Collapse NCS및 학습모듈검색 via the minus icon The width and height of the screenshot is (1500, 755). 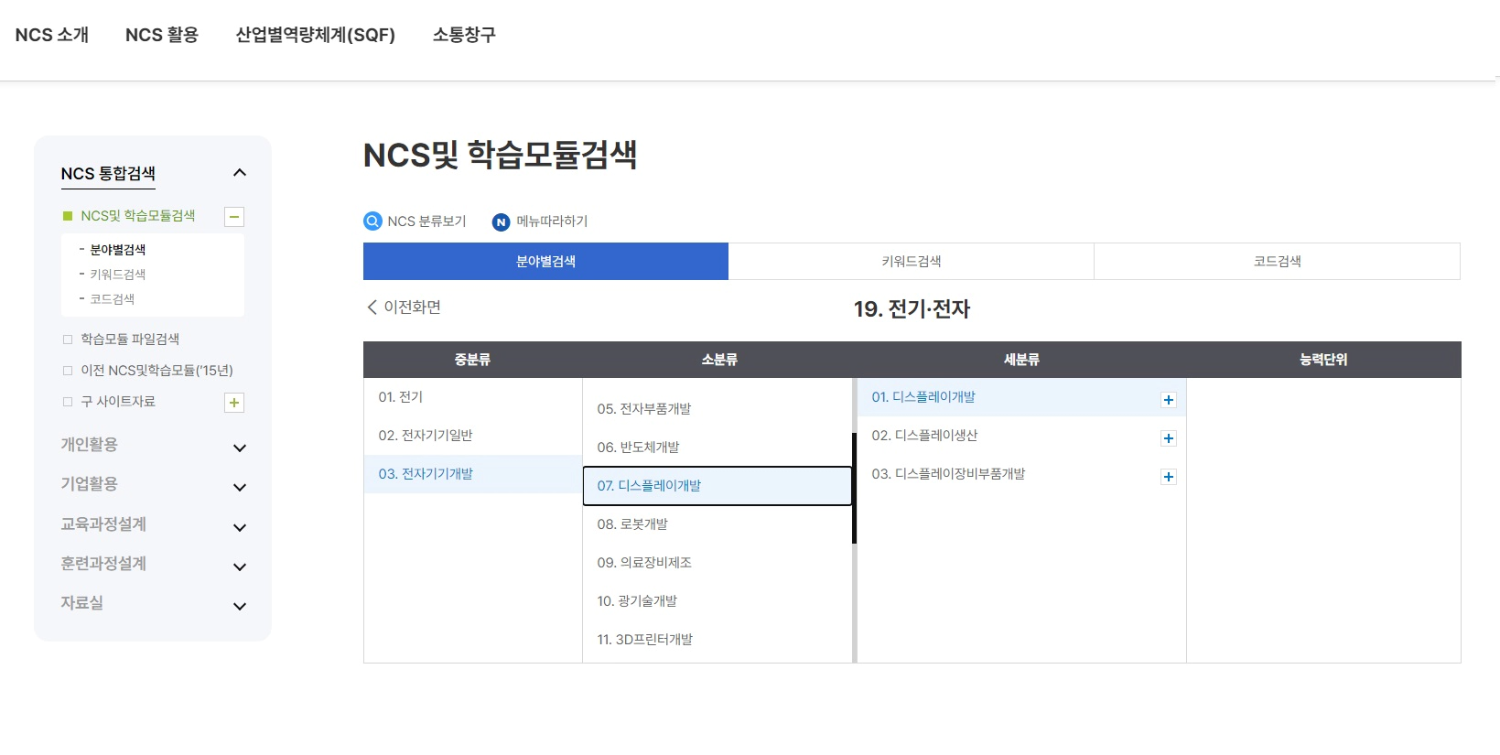[x=234, y=216]
